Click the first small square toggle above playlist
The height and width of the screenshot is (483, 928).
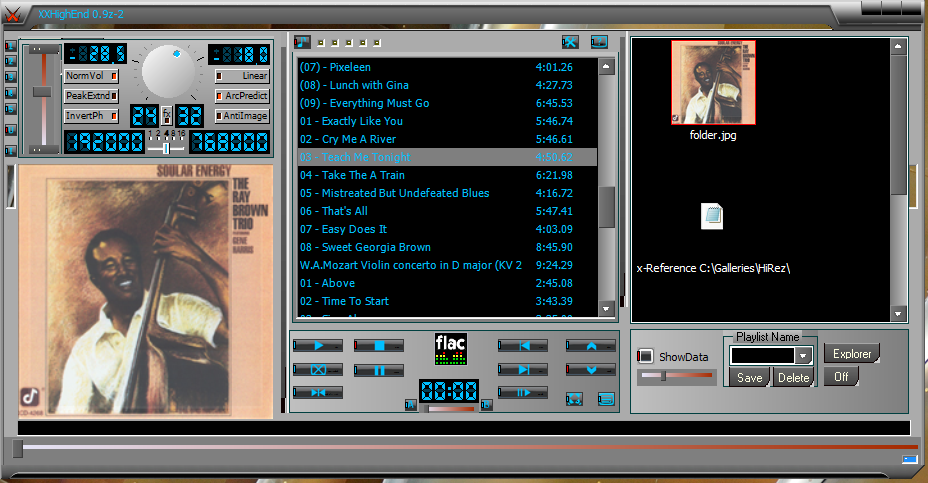(x=320, y=43)
